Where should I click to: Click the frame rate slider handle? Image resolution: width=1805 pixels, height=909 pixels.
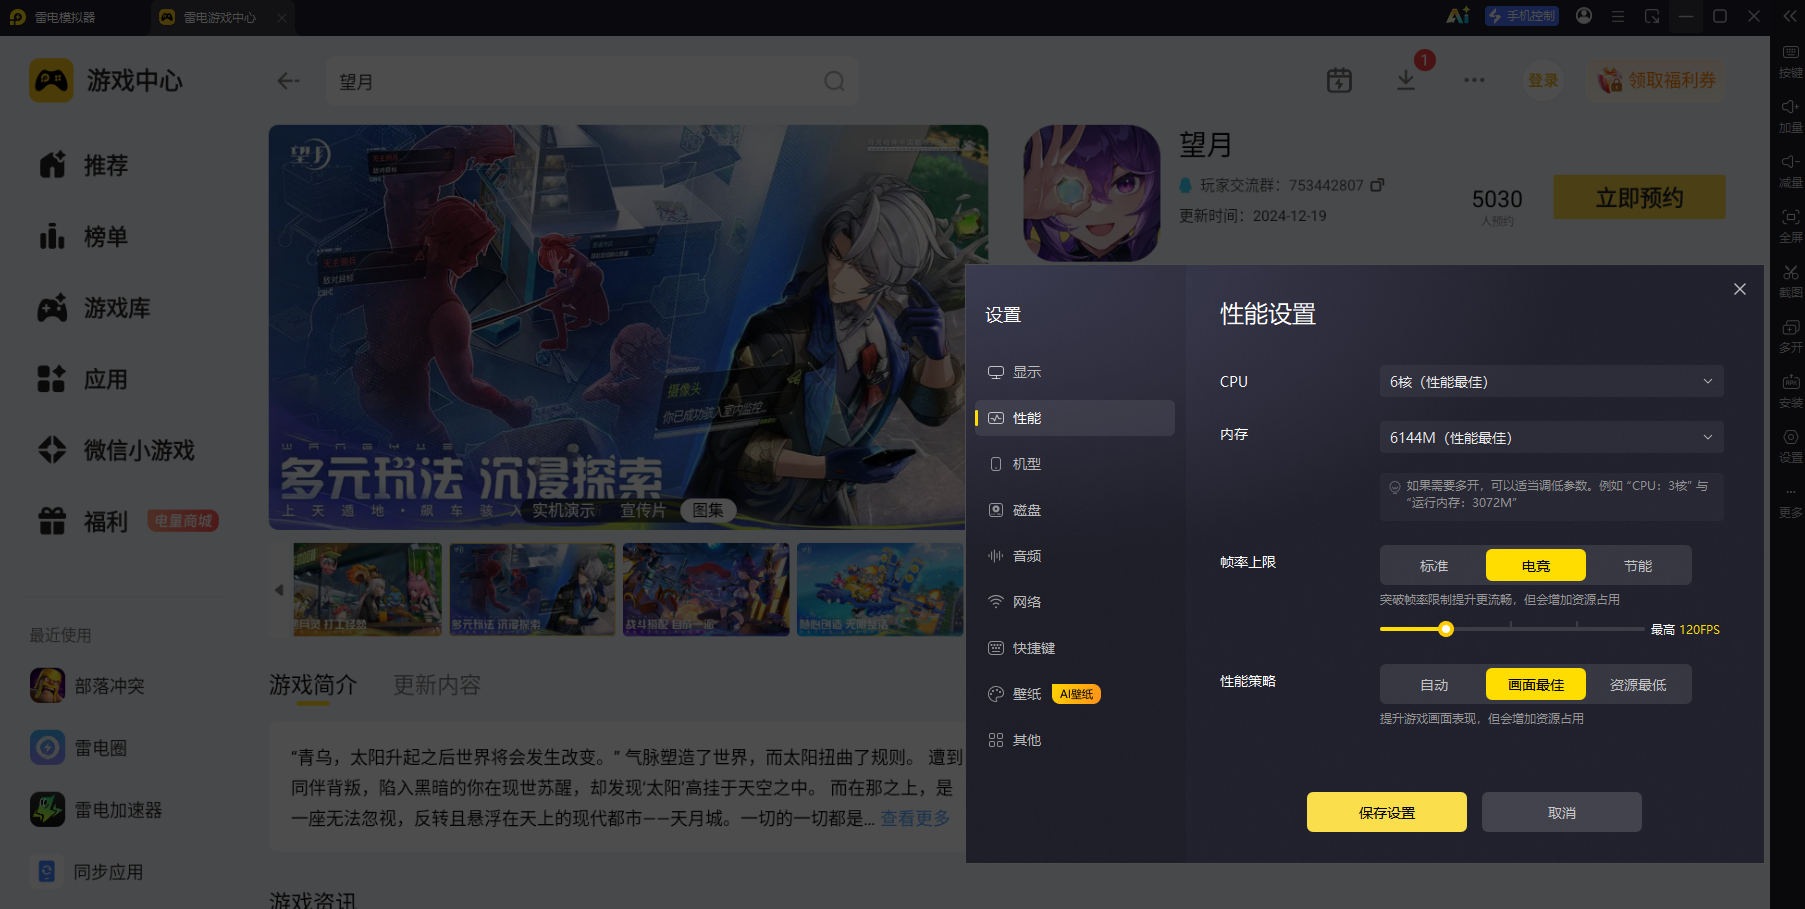pos(1446,629)
